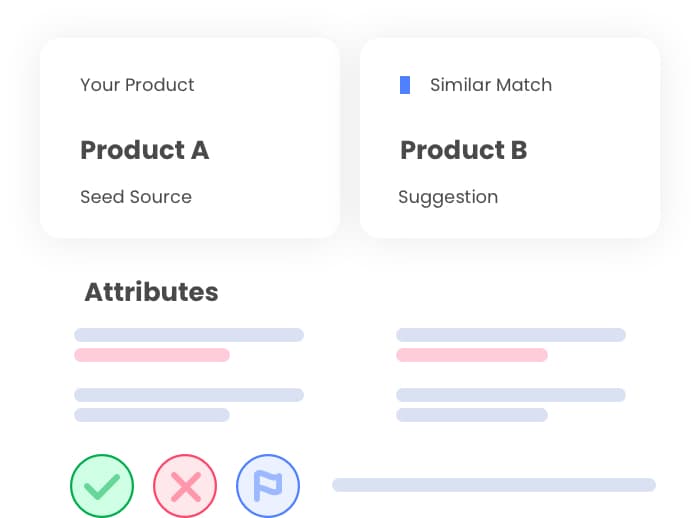Select the Product A card
This screenshot has height=518, width=700.
[x=190, y=138]
